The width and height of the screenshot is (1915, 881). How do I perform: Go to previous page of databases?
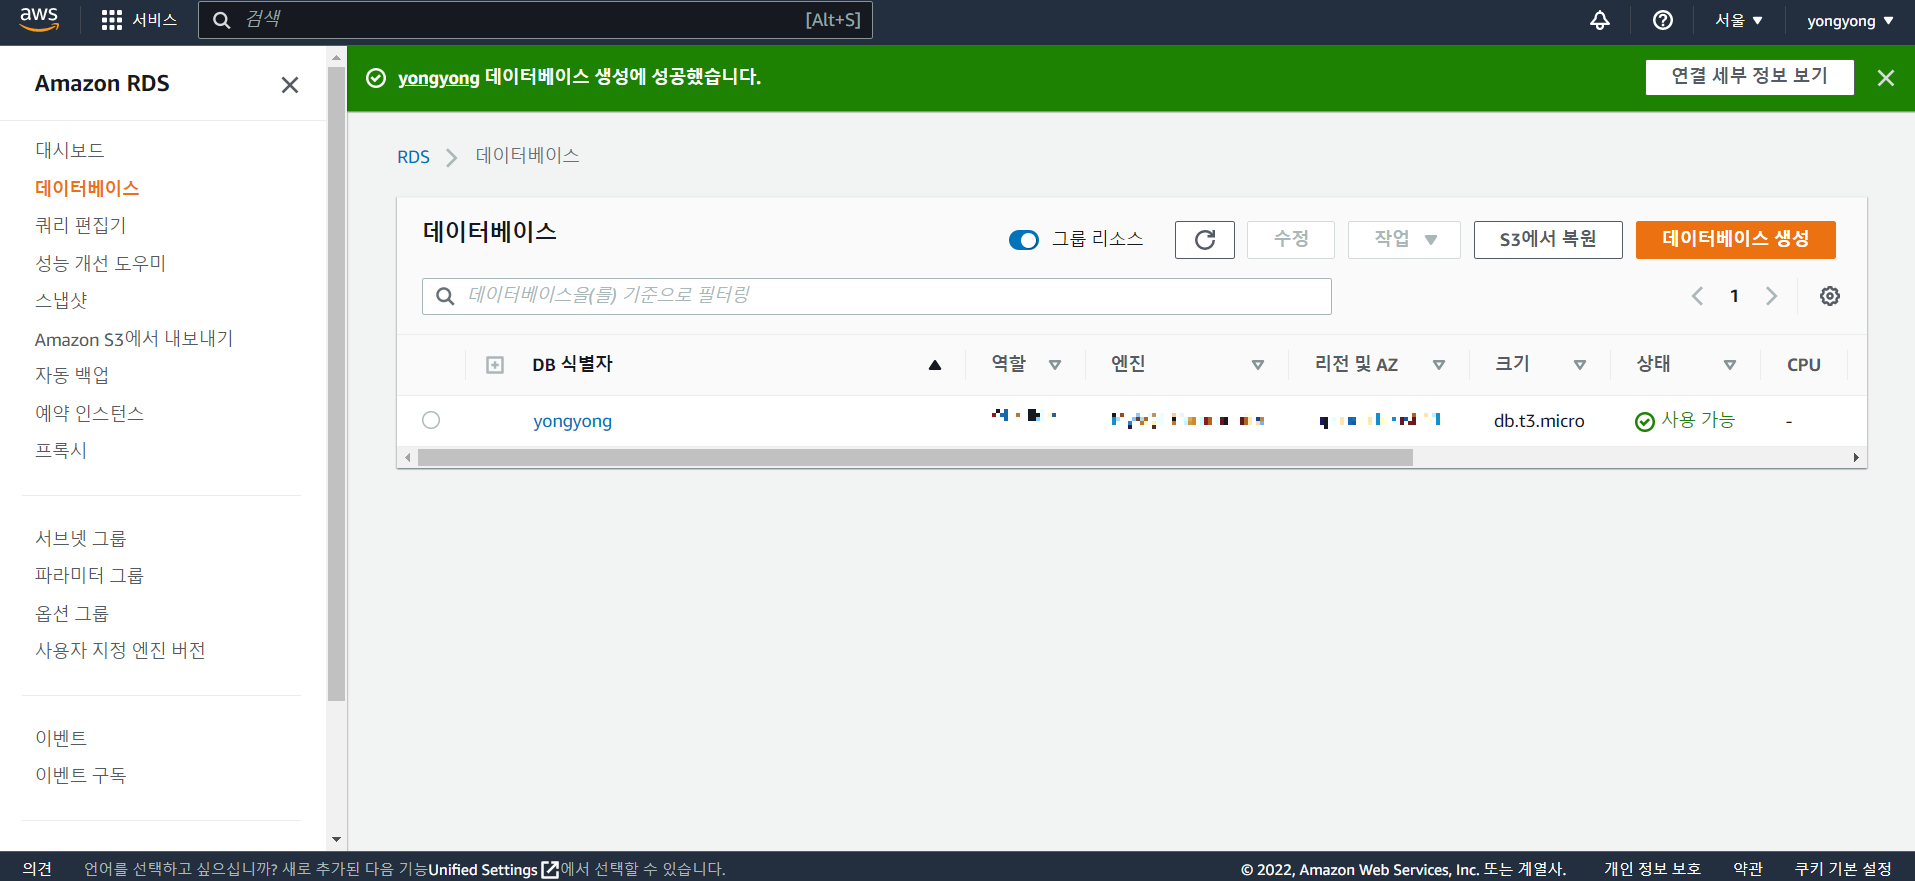[1697, 296]
